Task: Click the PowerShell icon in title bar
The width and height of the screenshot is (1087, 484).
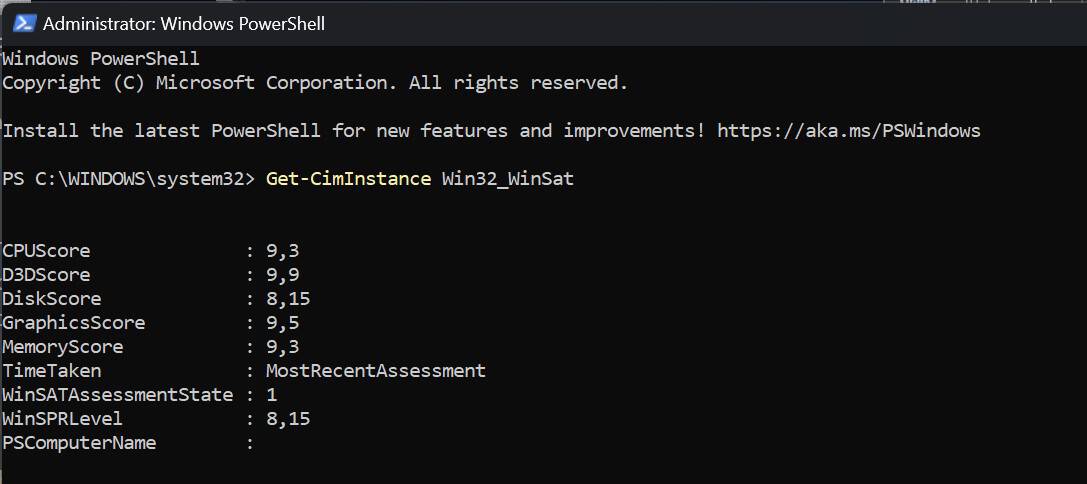Action: coord(24,23)
